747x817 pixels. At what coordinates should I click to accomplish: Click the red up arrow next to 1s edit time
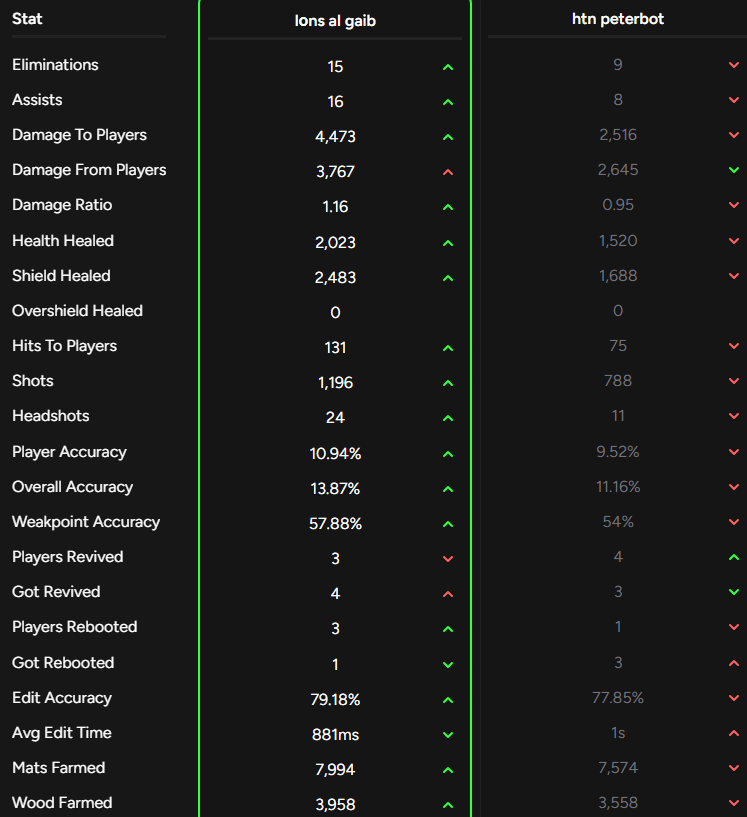[733, 733]
